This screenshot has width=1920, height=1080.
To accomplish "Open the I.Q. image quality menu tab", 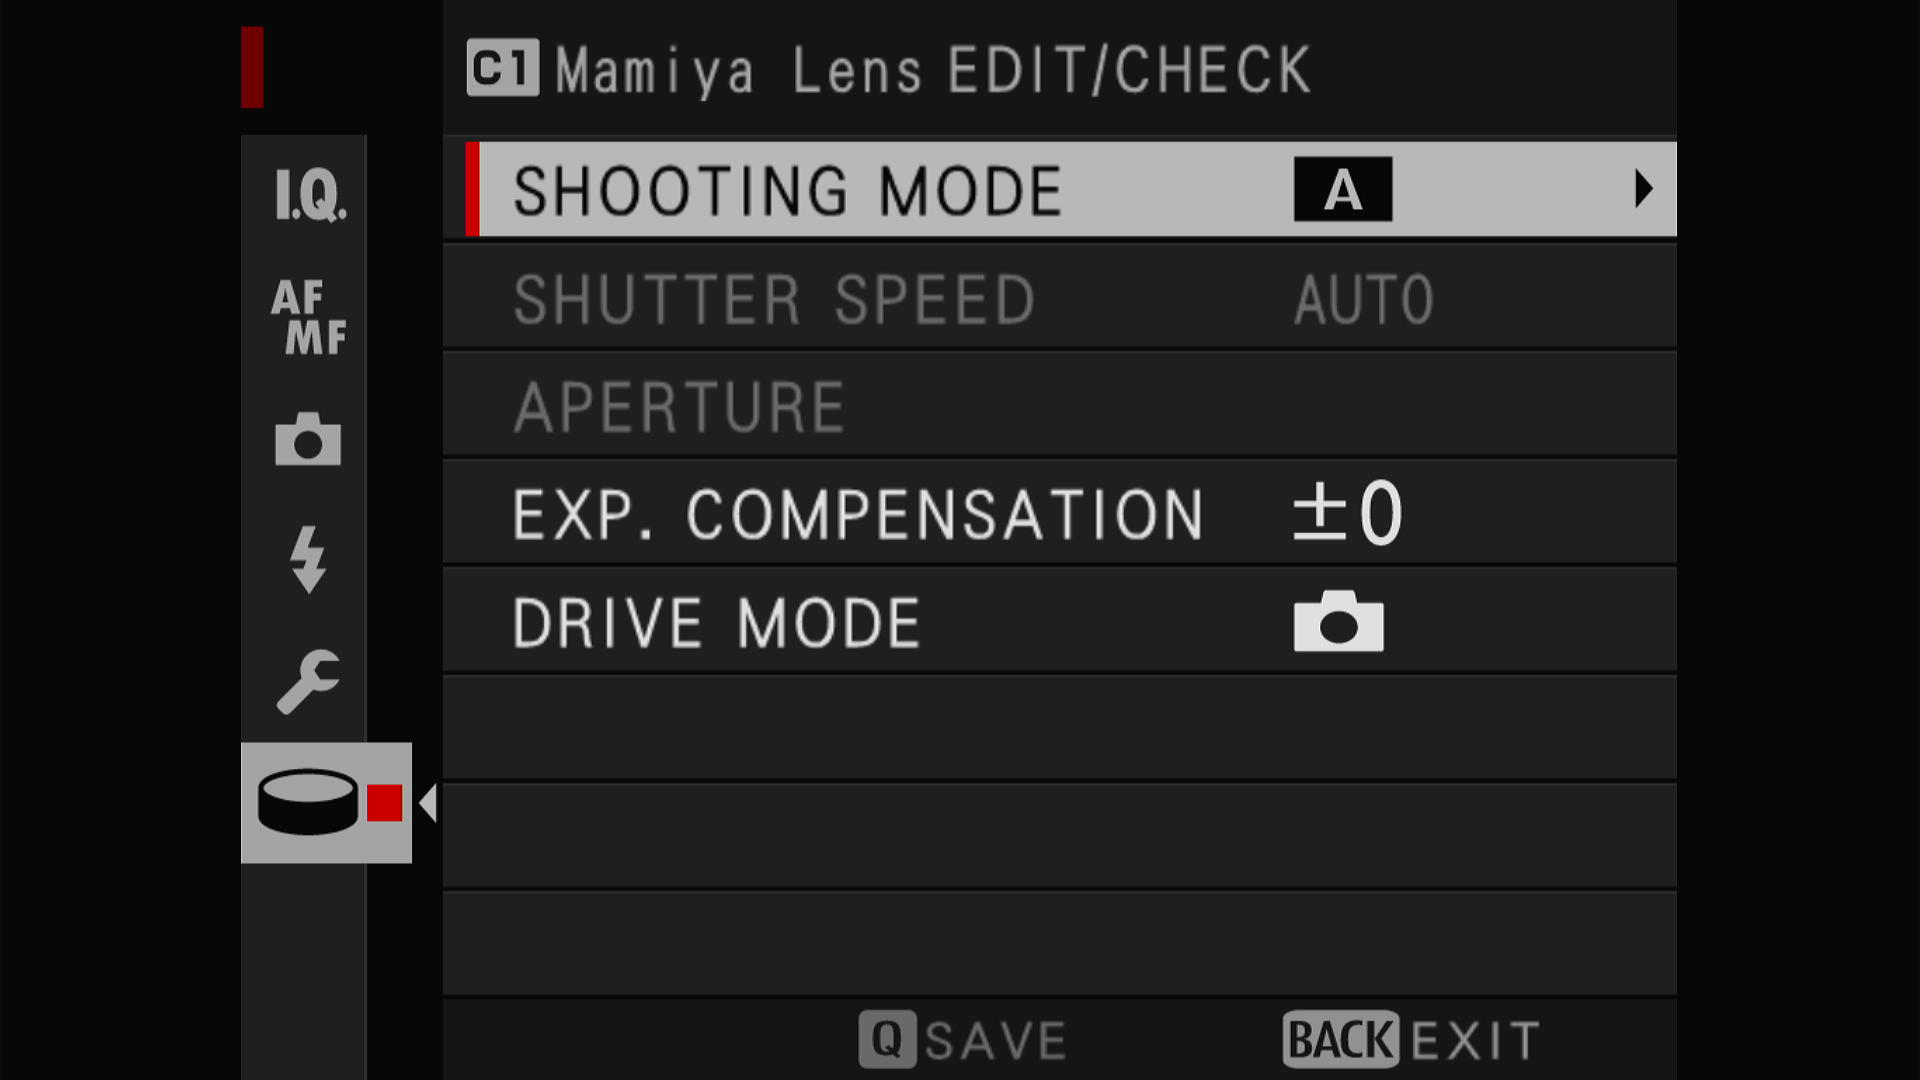I will click(310, 194).
